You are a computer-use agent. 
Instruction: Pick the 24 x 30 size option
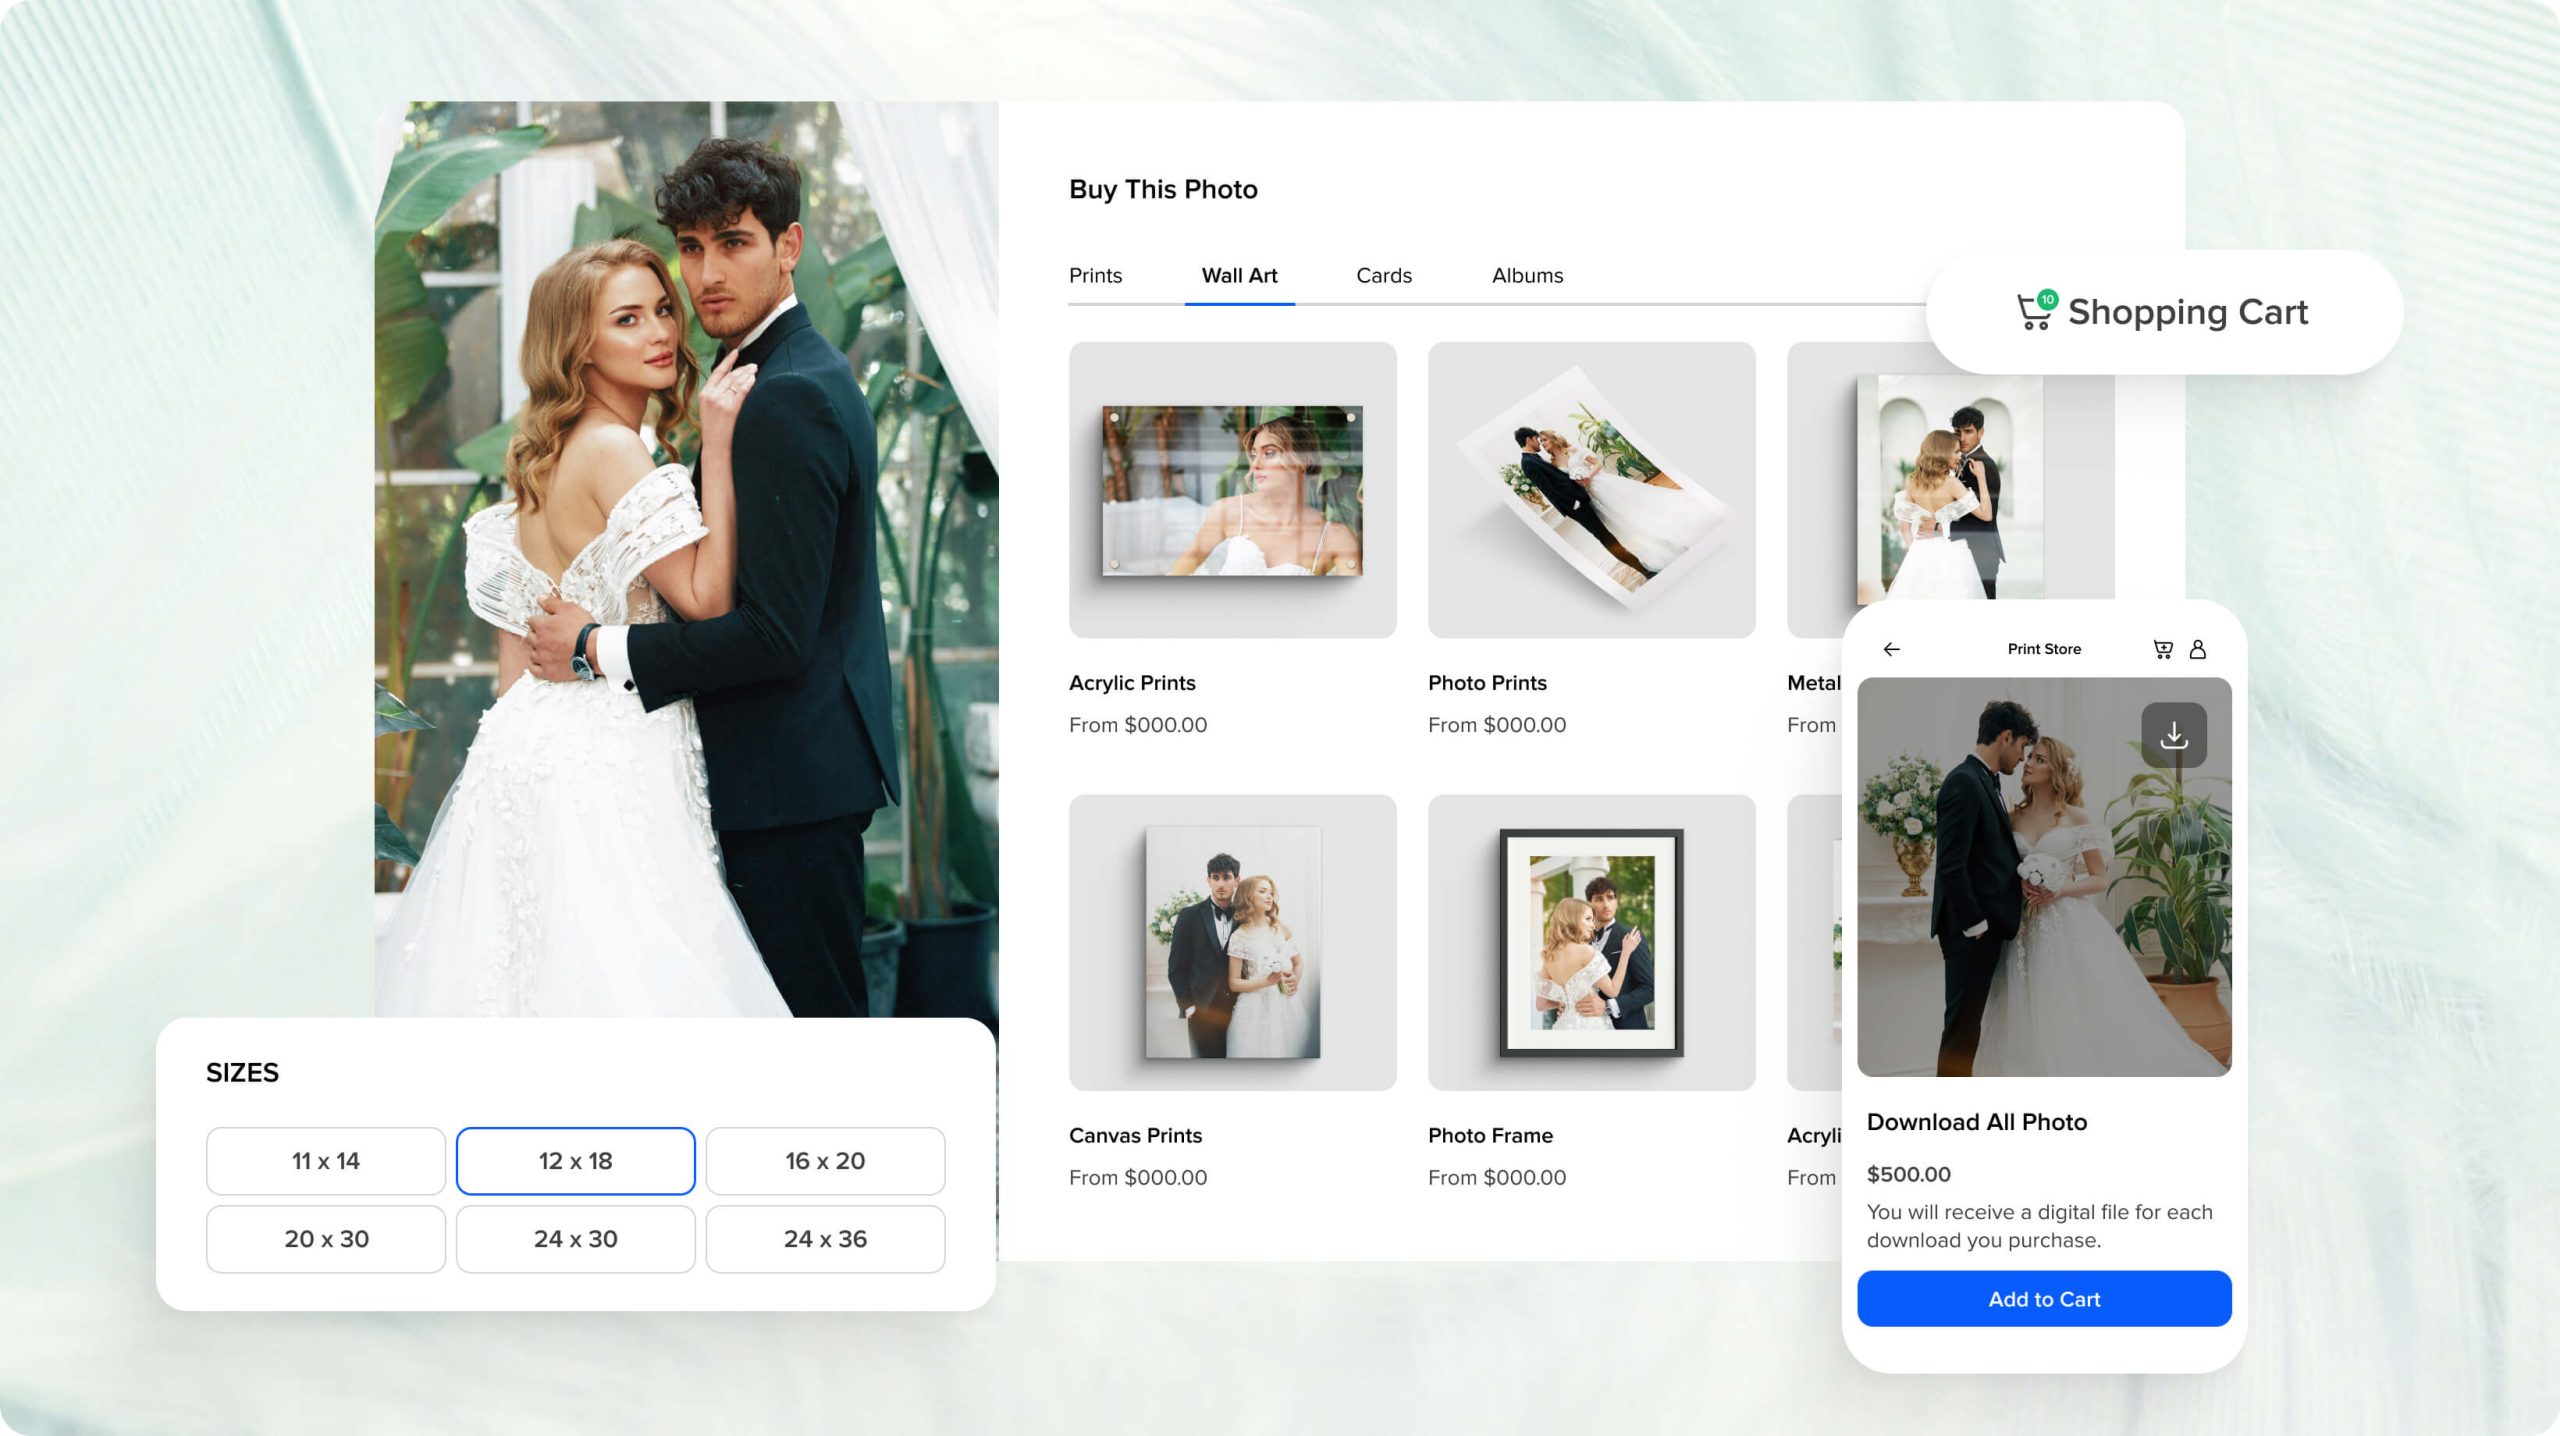click(575, 1238)
